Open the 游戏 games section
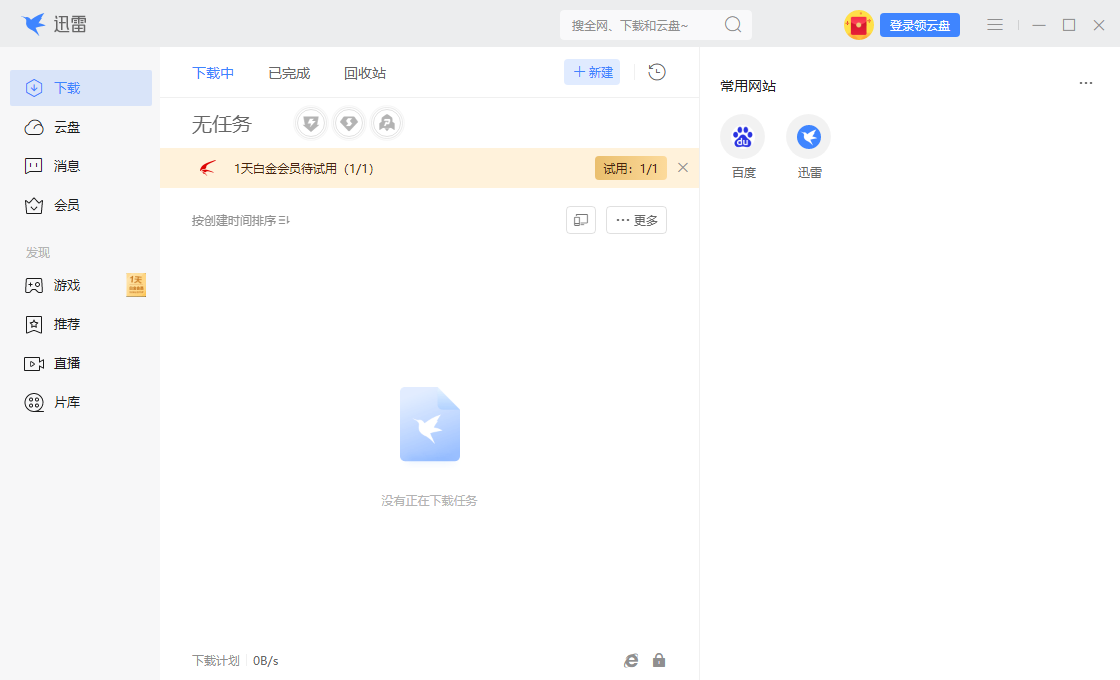Screen dimensions: 1120x680 (66, 285)
